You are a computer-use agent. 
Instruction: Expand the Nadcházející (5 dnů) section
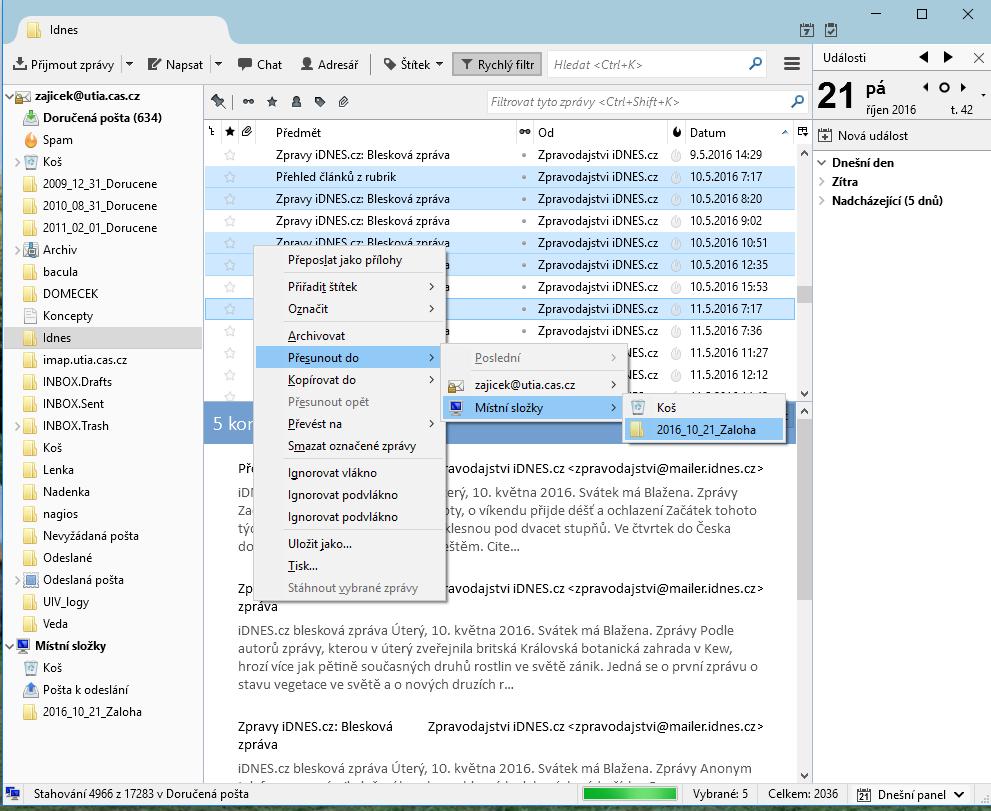[822, 201]
